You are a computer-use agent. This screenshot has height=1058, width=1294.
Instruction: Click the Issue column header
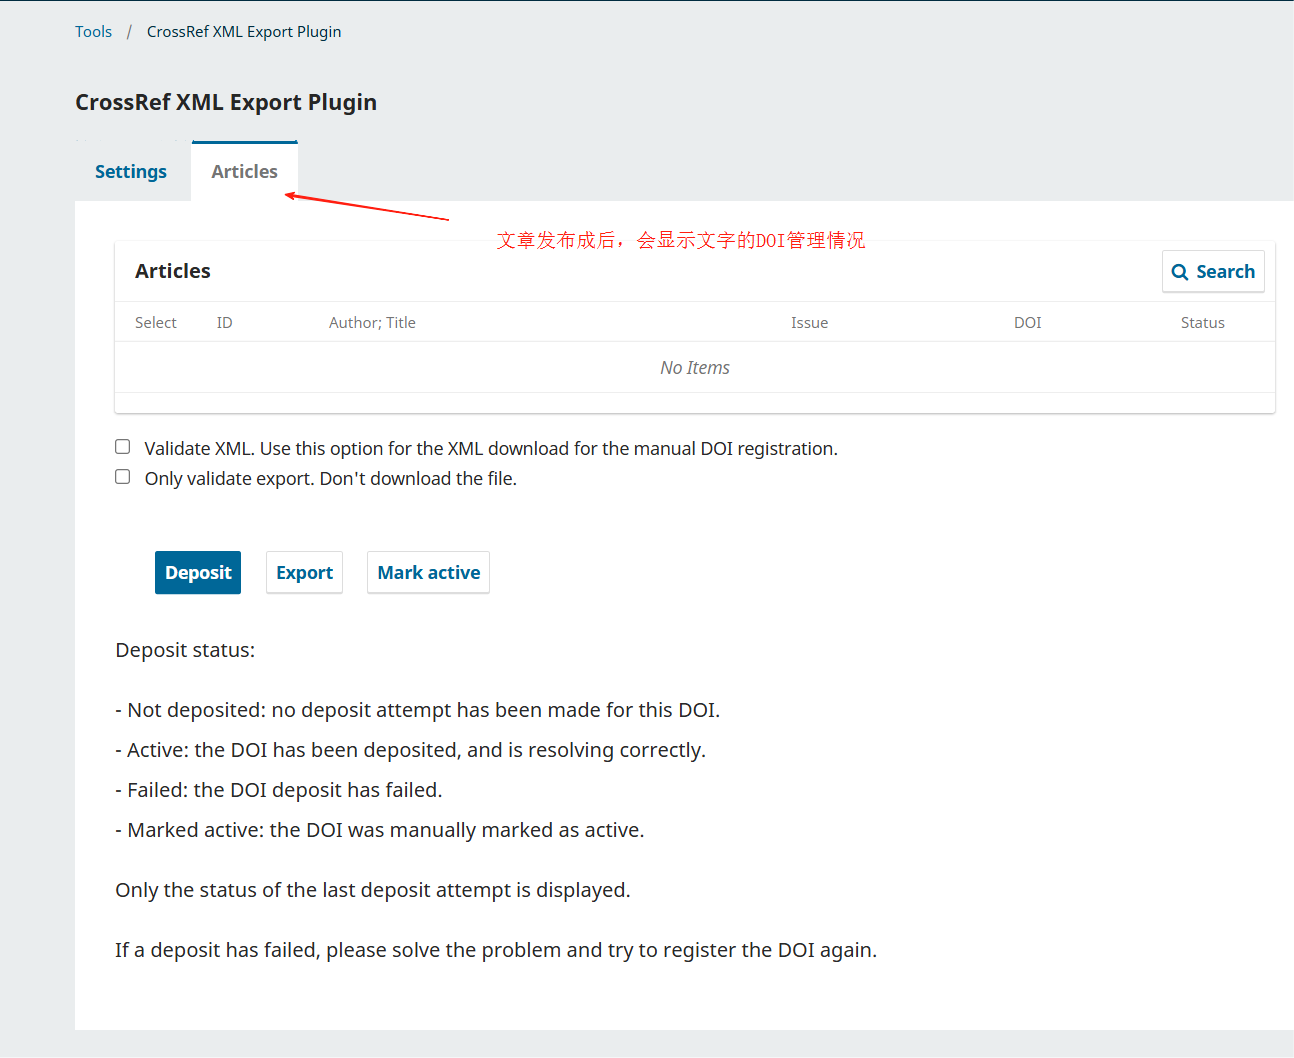point(810,322)
